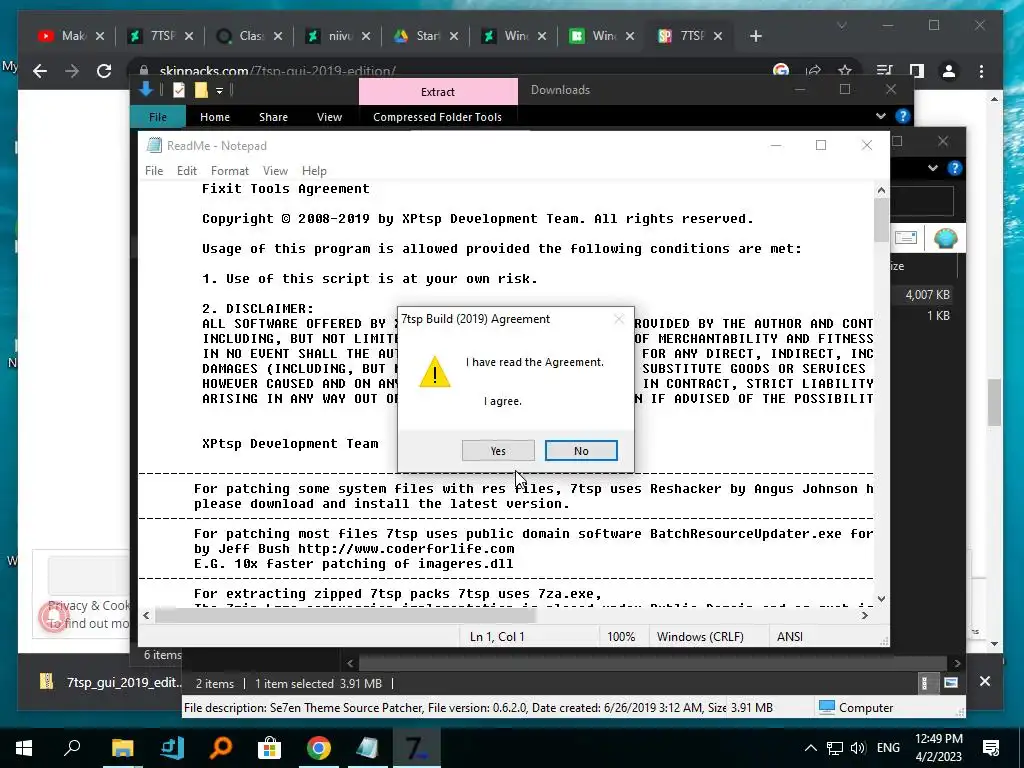Switch to View tab in Explorer ribbon
1024x768 pixels.
coord(329,117)
